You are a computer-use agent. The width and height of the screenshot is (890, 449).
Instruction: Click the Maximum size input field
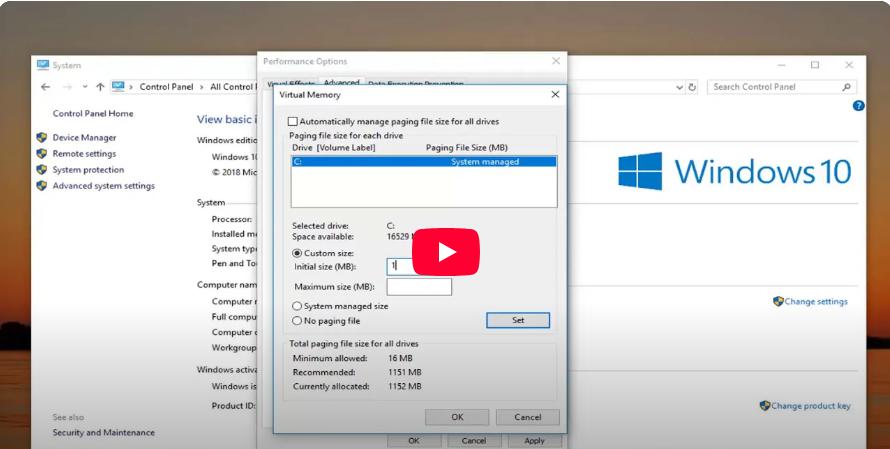[419, 287]
